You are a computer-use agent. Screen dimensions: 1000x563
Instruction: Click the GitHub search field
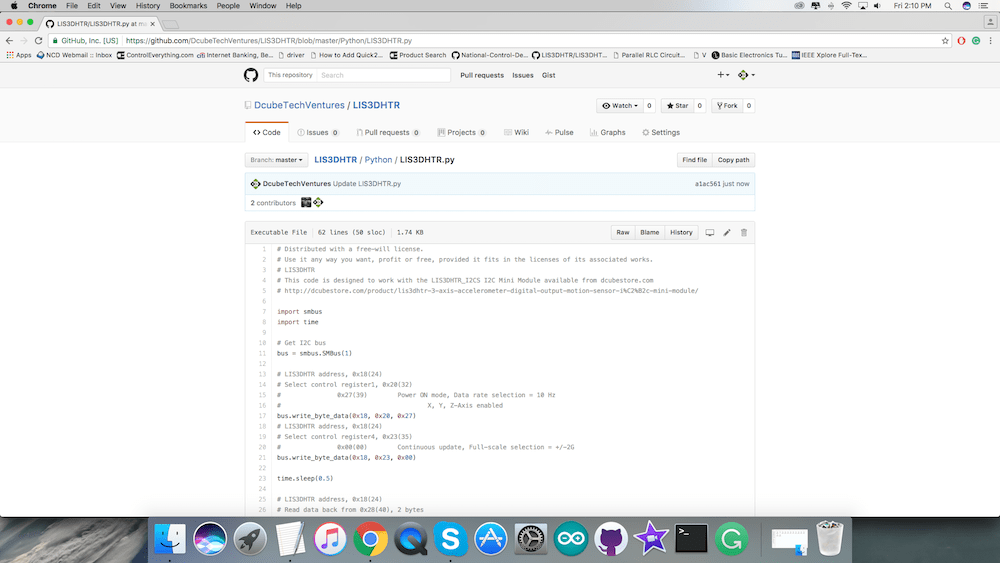(385, 75)
